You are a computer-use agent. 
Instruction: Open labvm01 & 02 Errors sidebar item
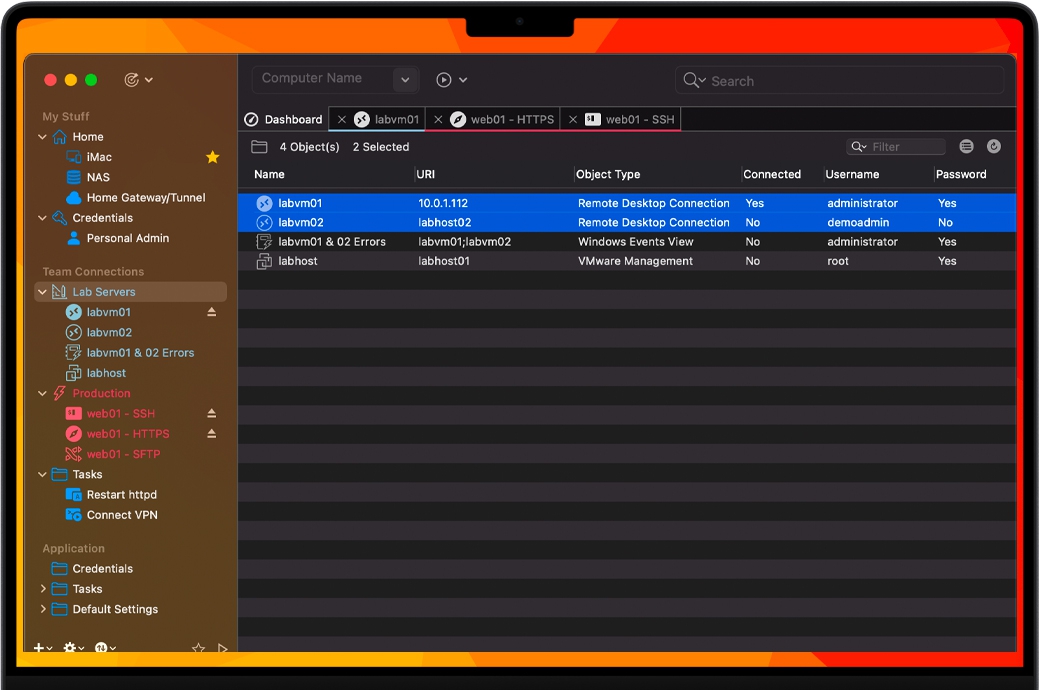129,353
